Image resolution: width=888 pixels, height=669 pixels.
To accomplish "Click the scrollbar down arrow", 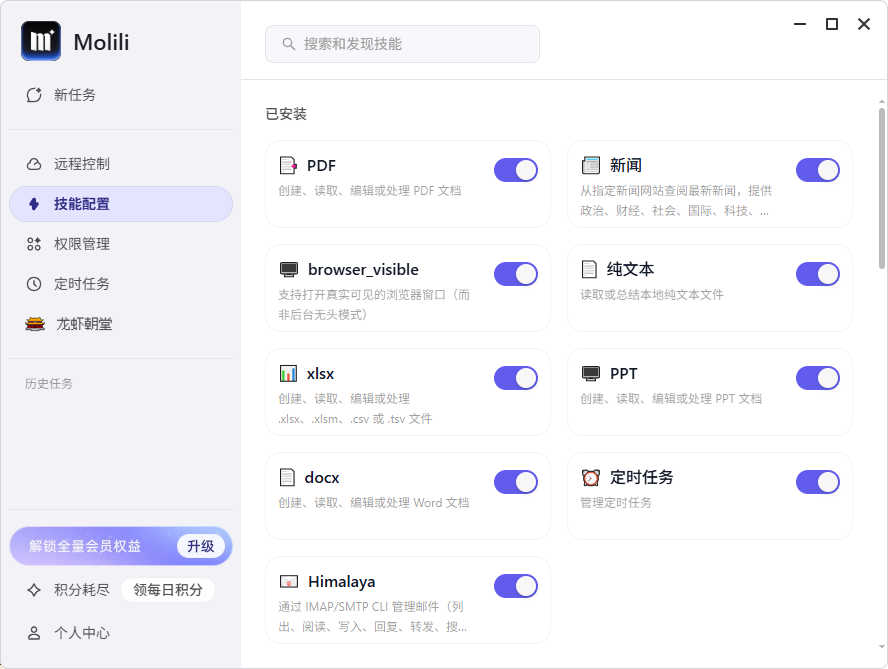I will coord(882,646).
